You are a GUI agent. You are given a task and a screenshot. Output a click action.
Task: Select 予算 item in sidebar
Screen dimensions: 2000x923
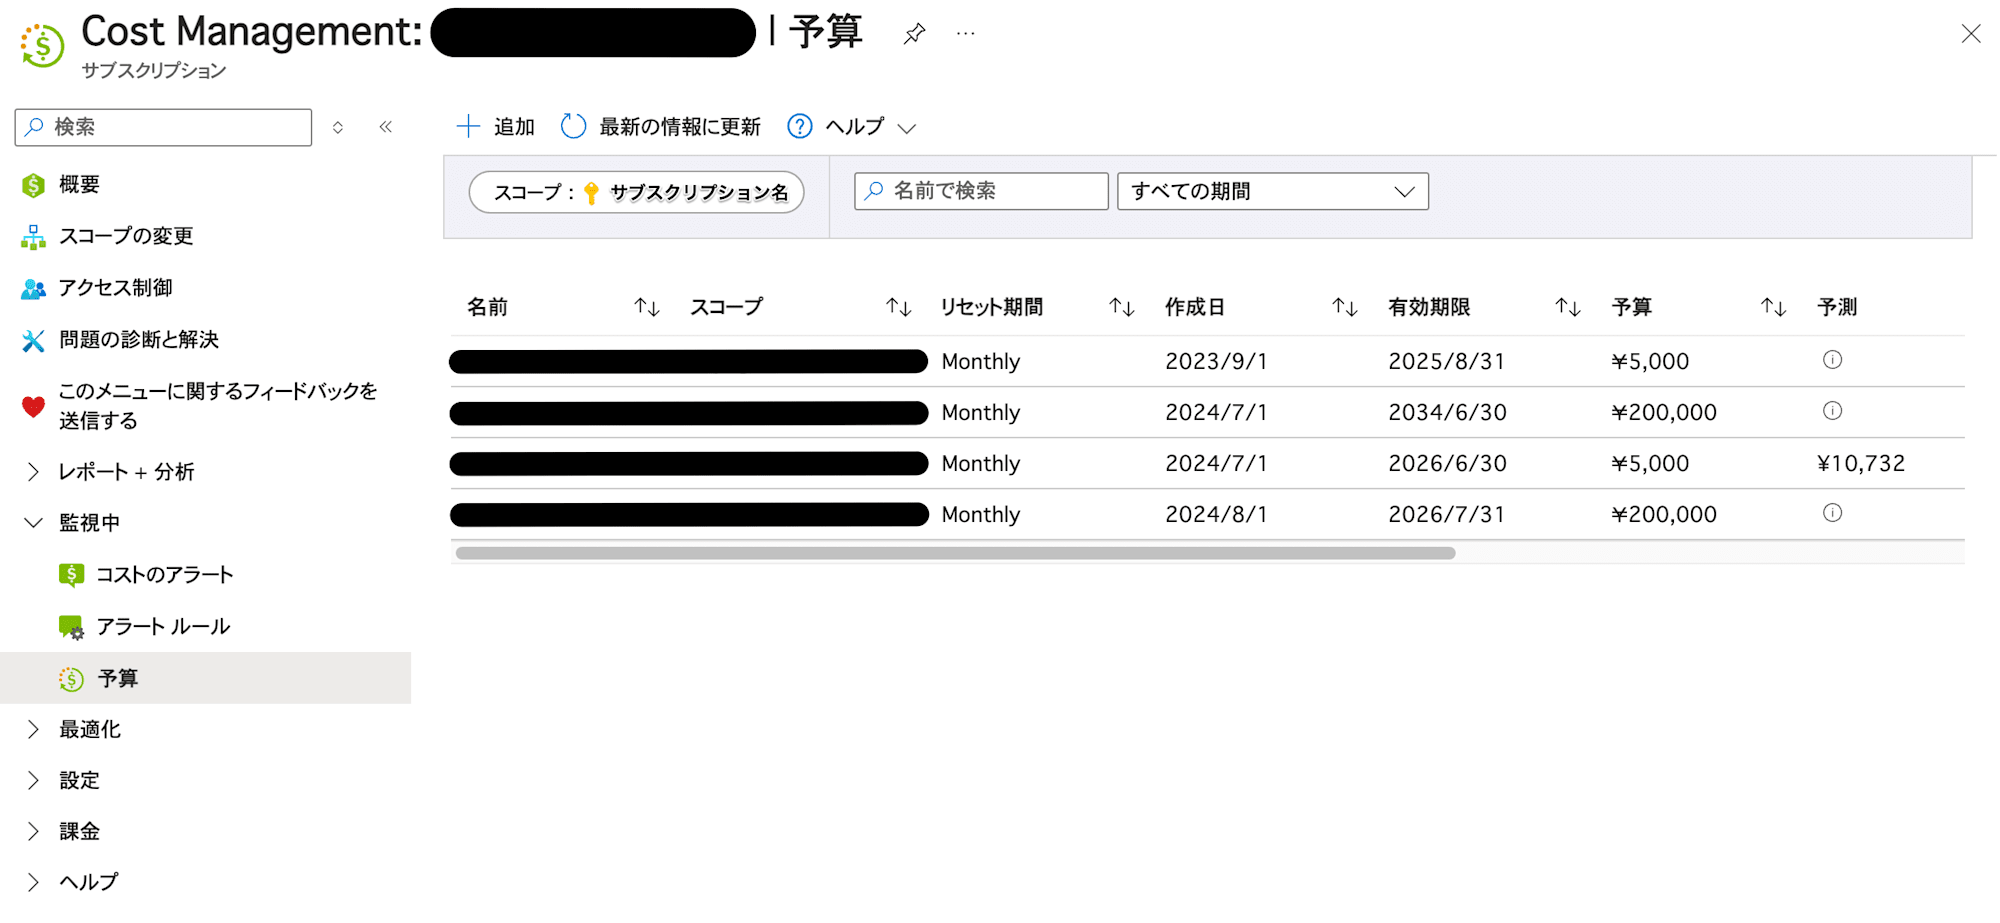pyautogui.click(x=205, y=678)
